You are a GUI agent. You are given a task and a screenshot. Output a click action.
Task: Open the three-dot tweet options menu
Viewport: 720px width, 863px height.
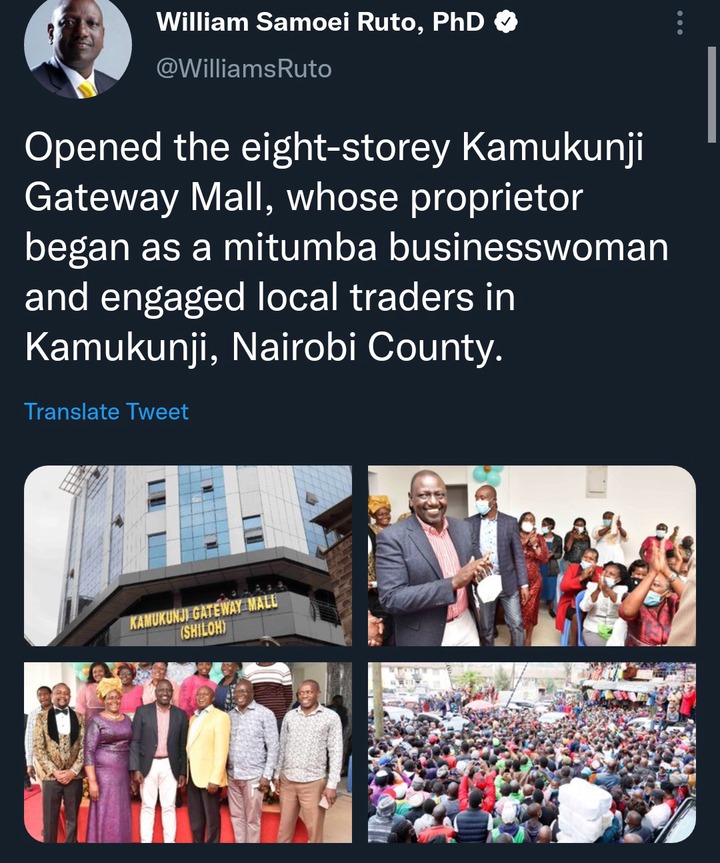click(x=680, y=24)
